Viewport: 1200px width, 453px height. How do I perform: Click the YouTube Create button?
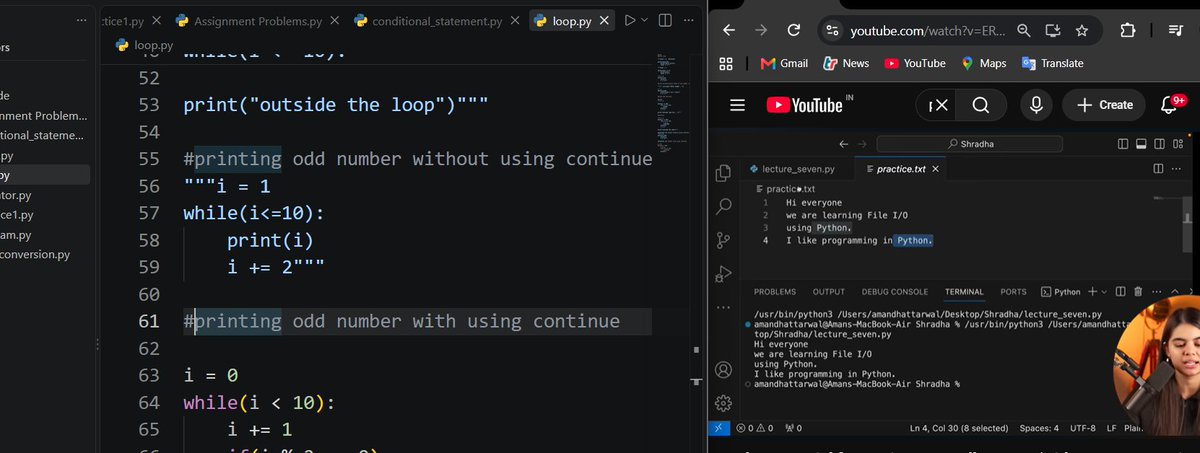1104,105
